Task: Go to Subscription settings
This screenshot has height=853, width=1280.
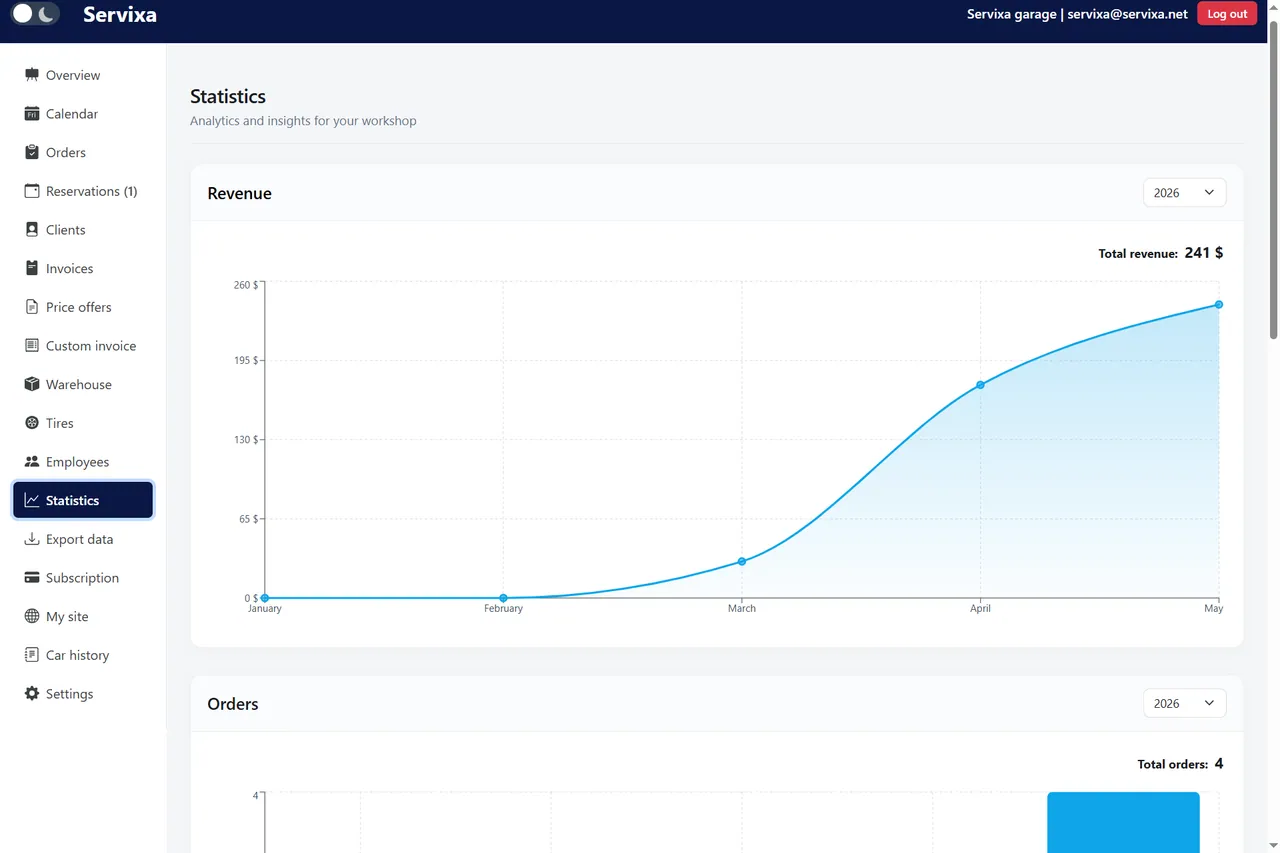Action: [83, 578]
